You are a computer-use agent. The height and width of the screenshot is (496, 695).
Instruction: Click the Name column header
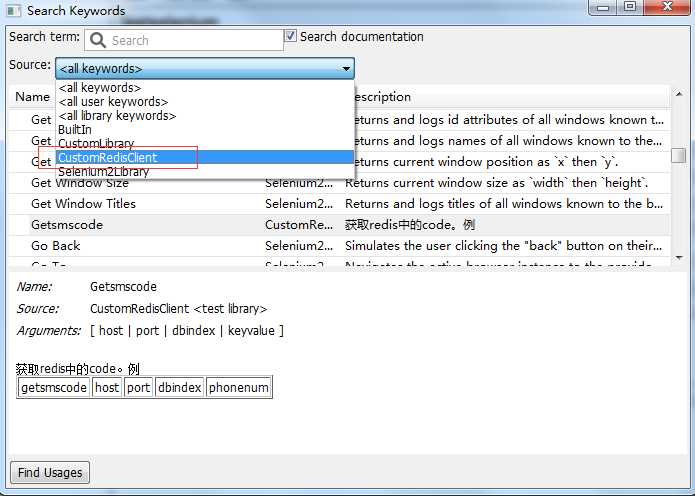tap(32, 97)
